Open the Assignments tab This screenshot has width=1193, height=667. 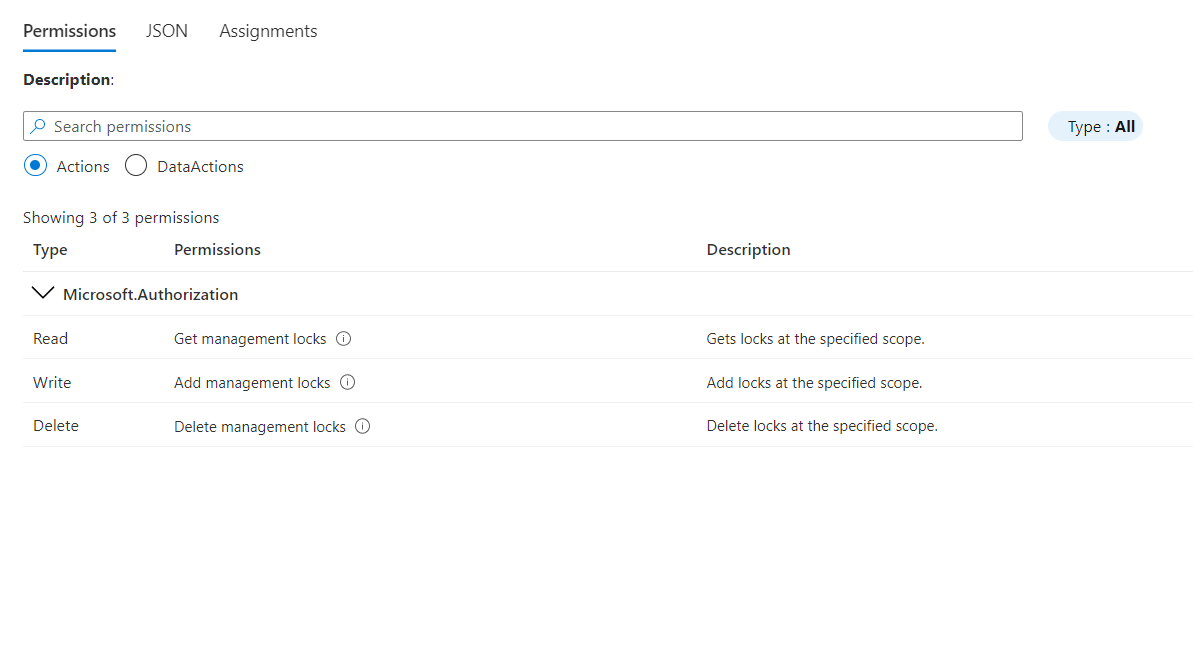[268, 31]
